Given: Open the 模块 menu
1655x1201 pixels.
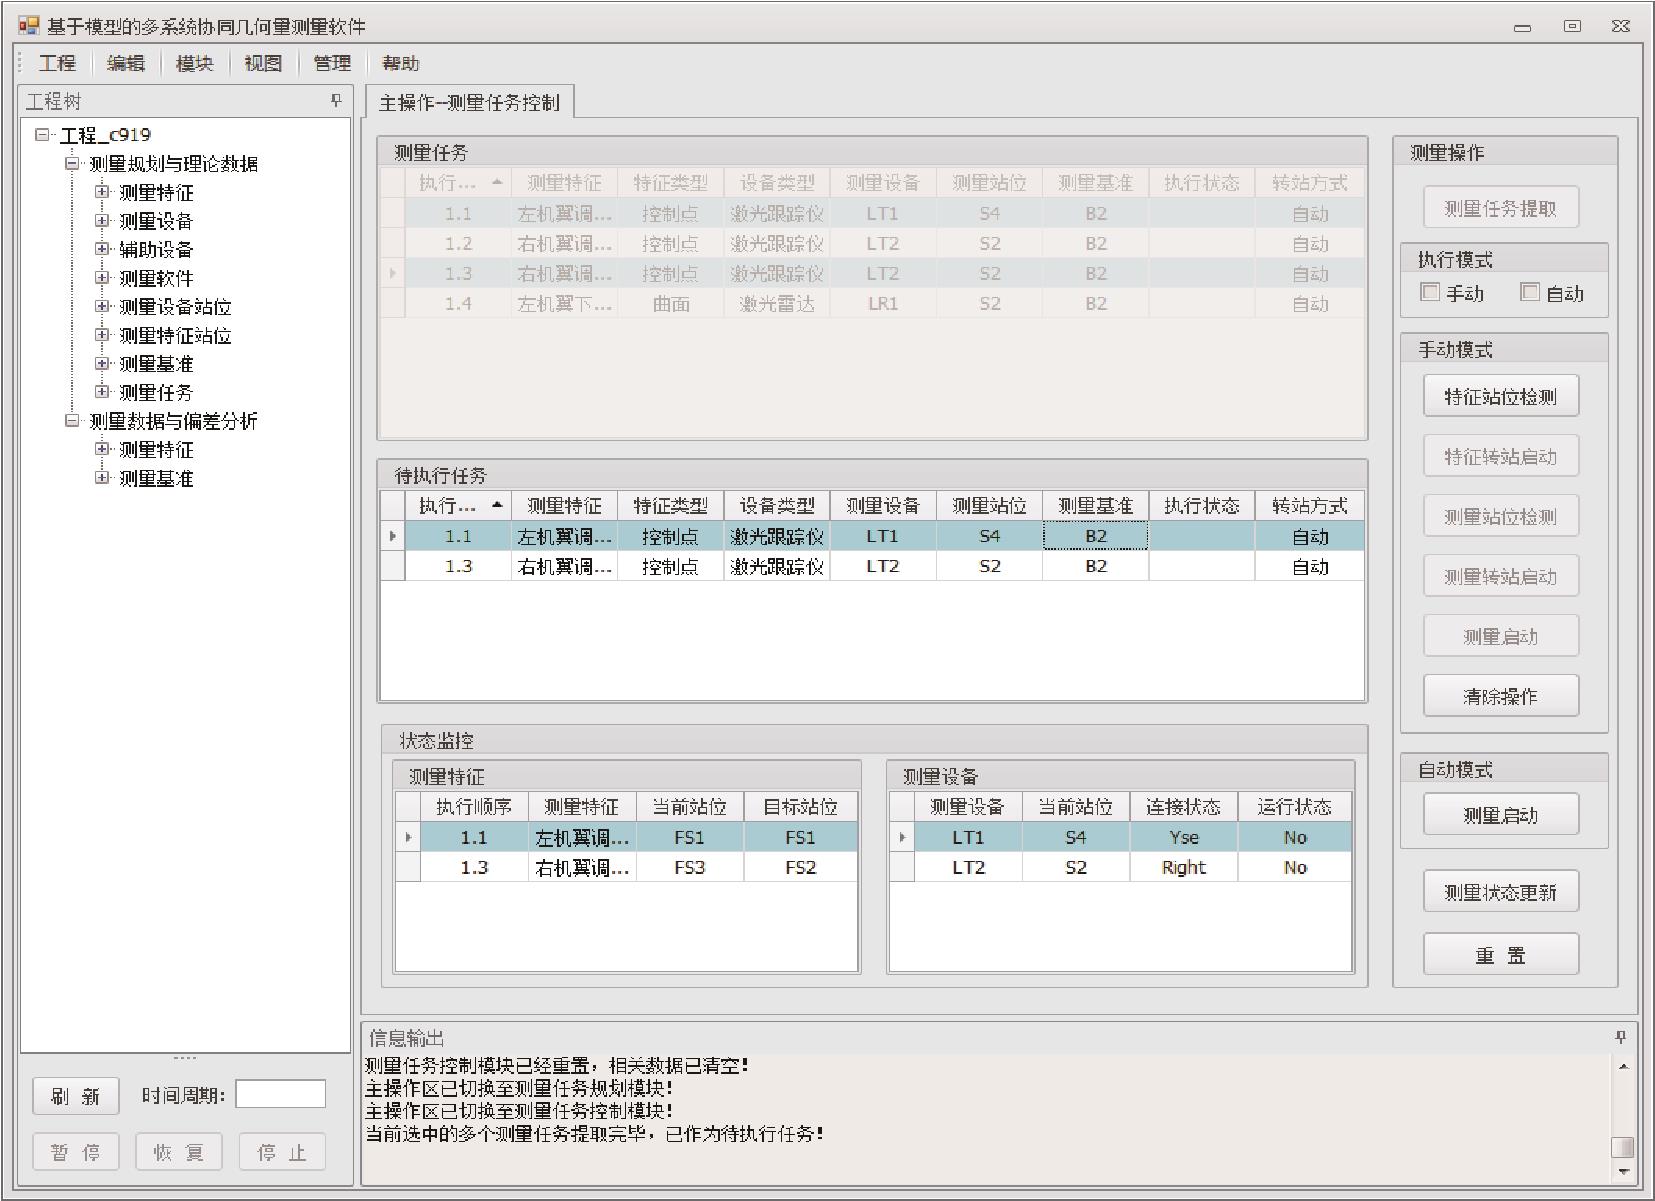Looking at the screenshot, I should (x=194, y=63).
